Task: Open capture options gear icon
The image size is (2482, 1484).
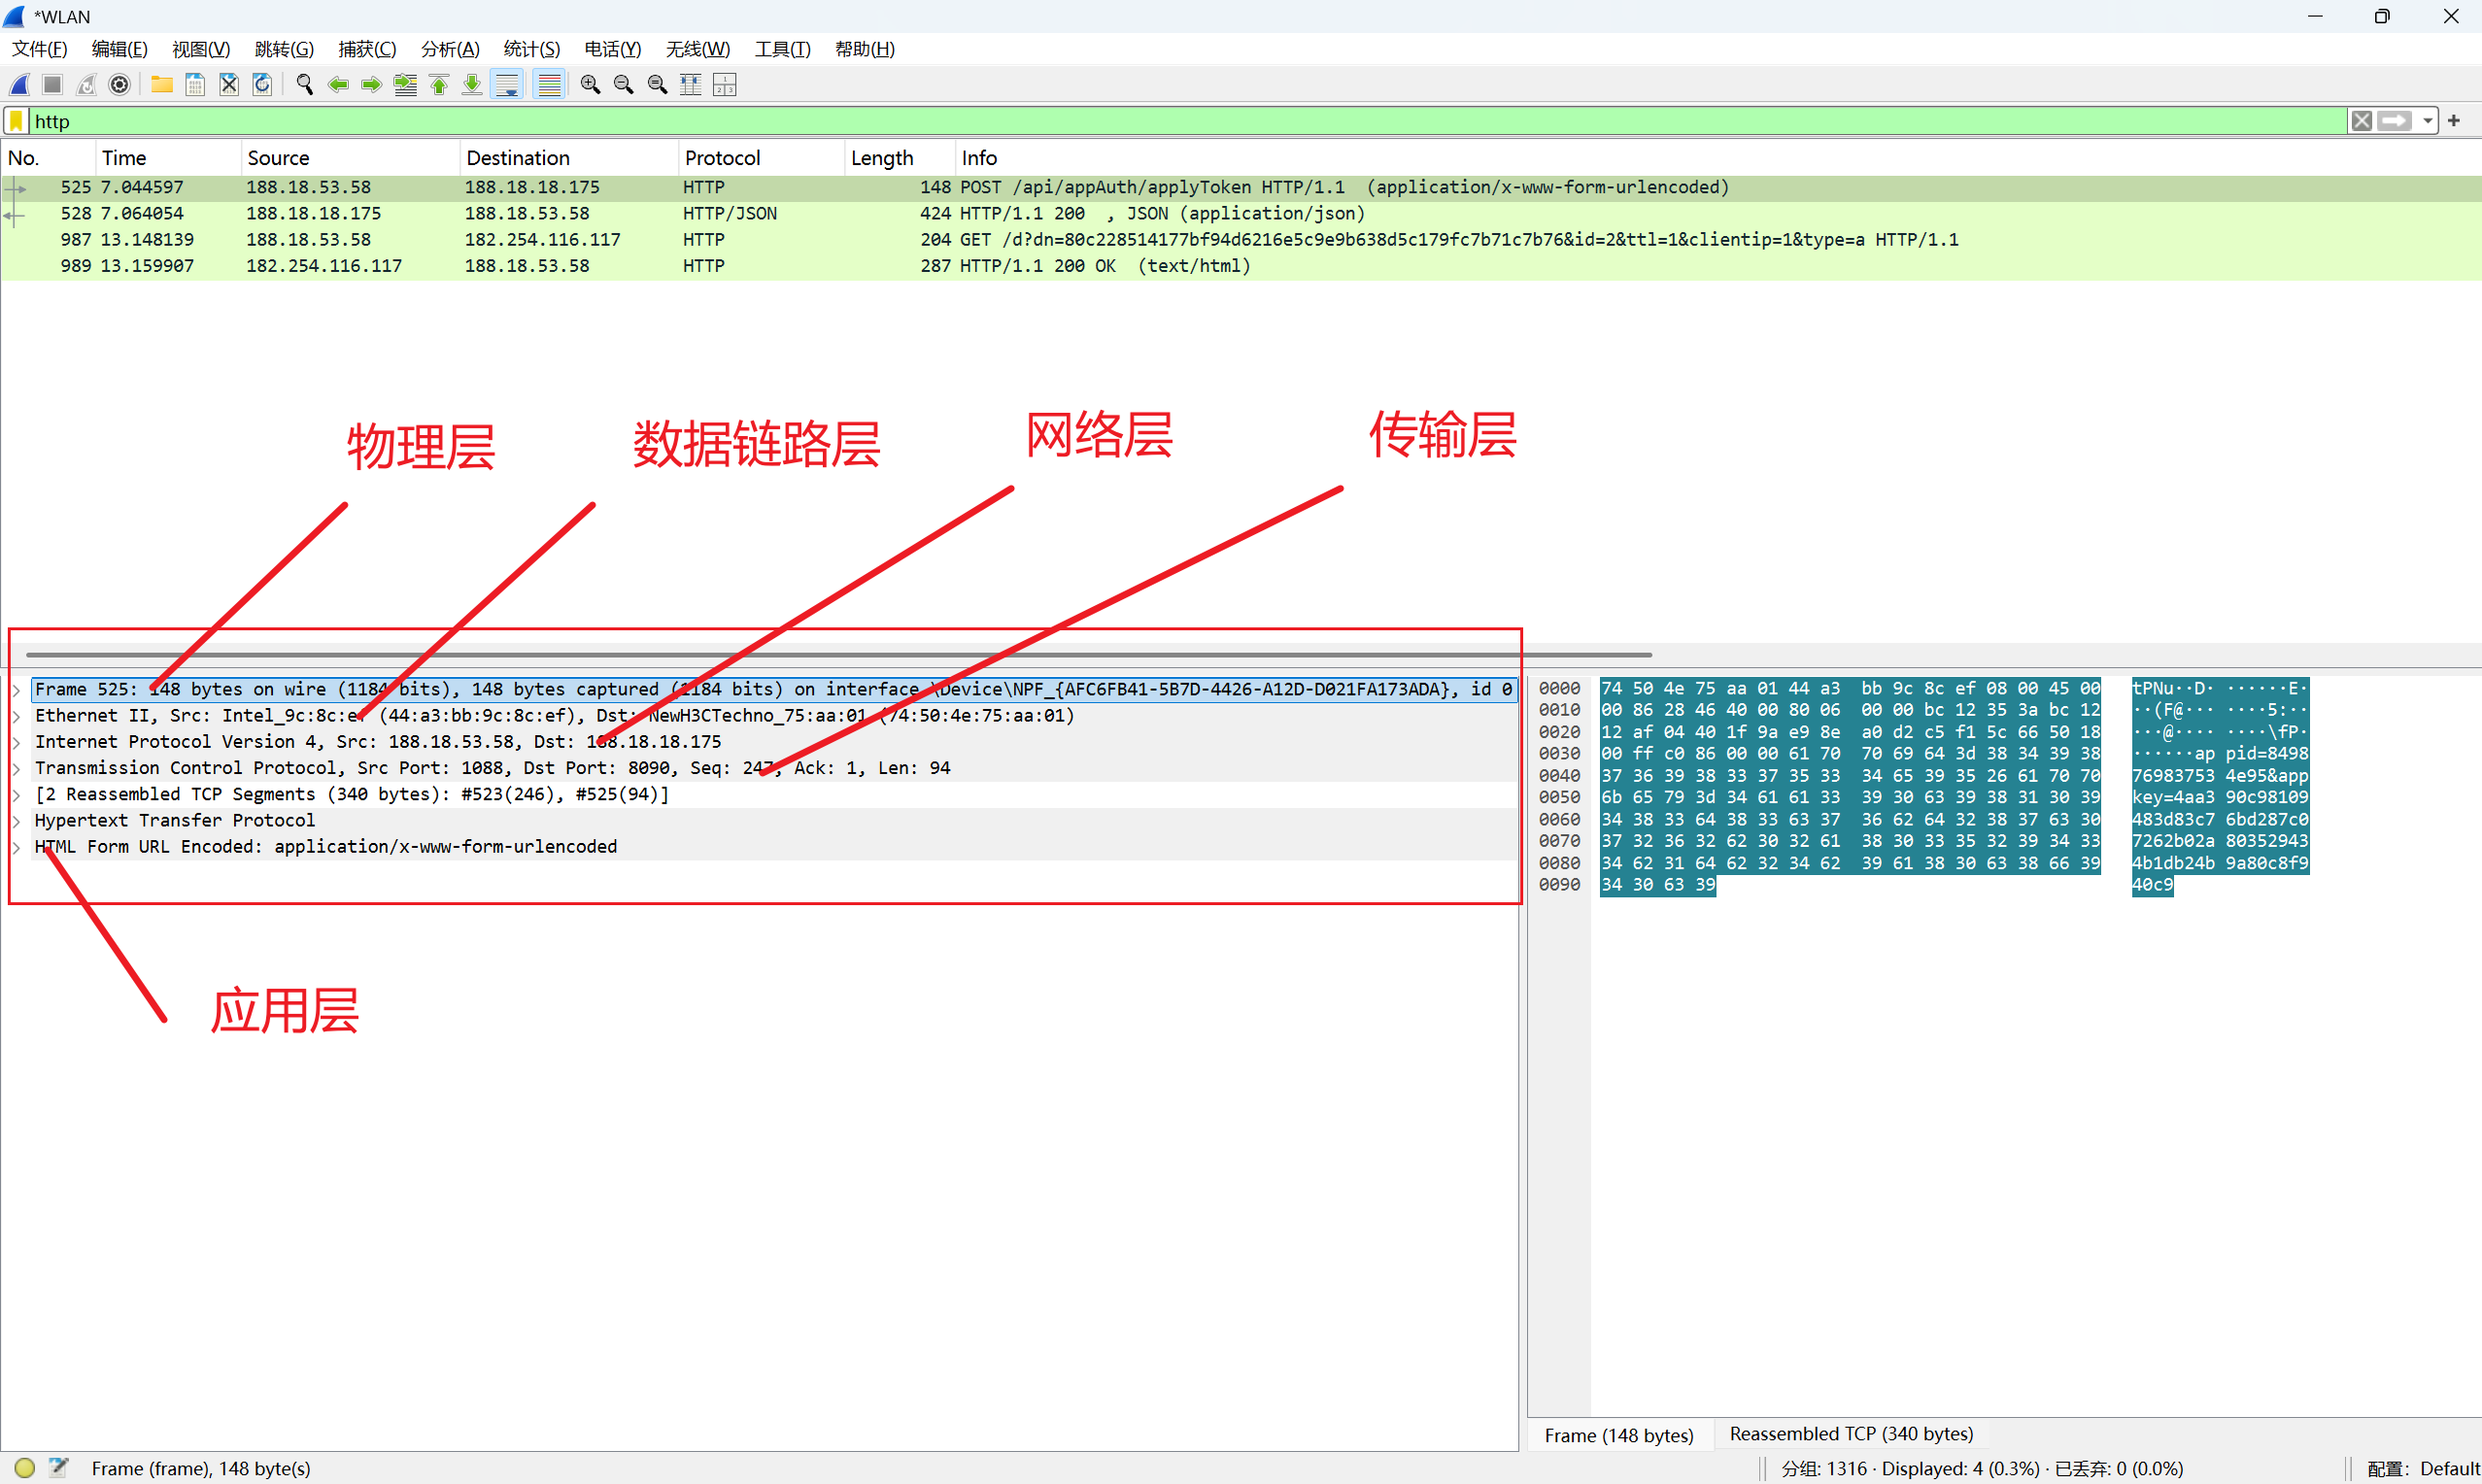Action: point(120,85)
